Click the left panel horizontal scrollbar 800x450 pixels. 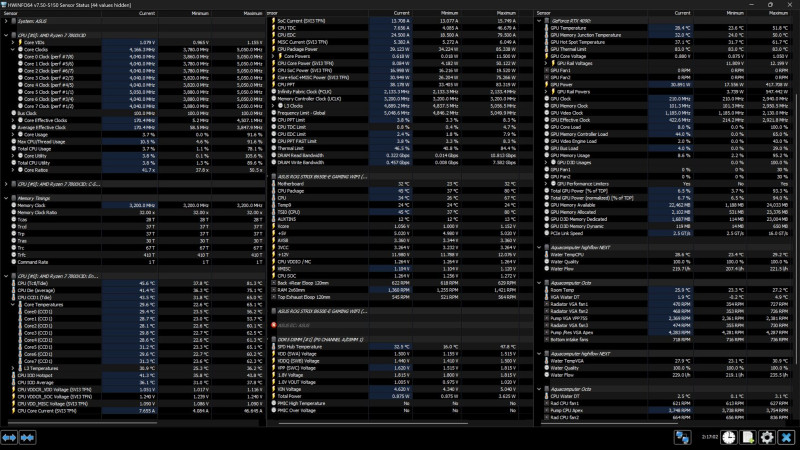tap(82, 423)
